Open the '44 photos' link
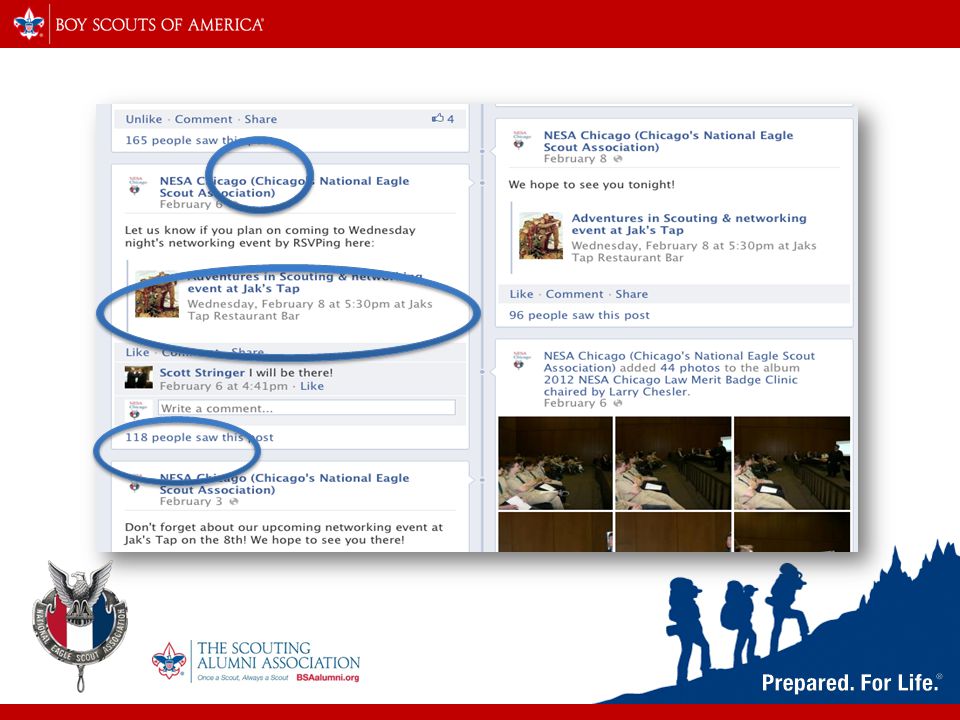Viewport: 960px width, 720px height. point(690,368)
